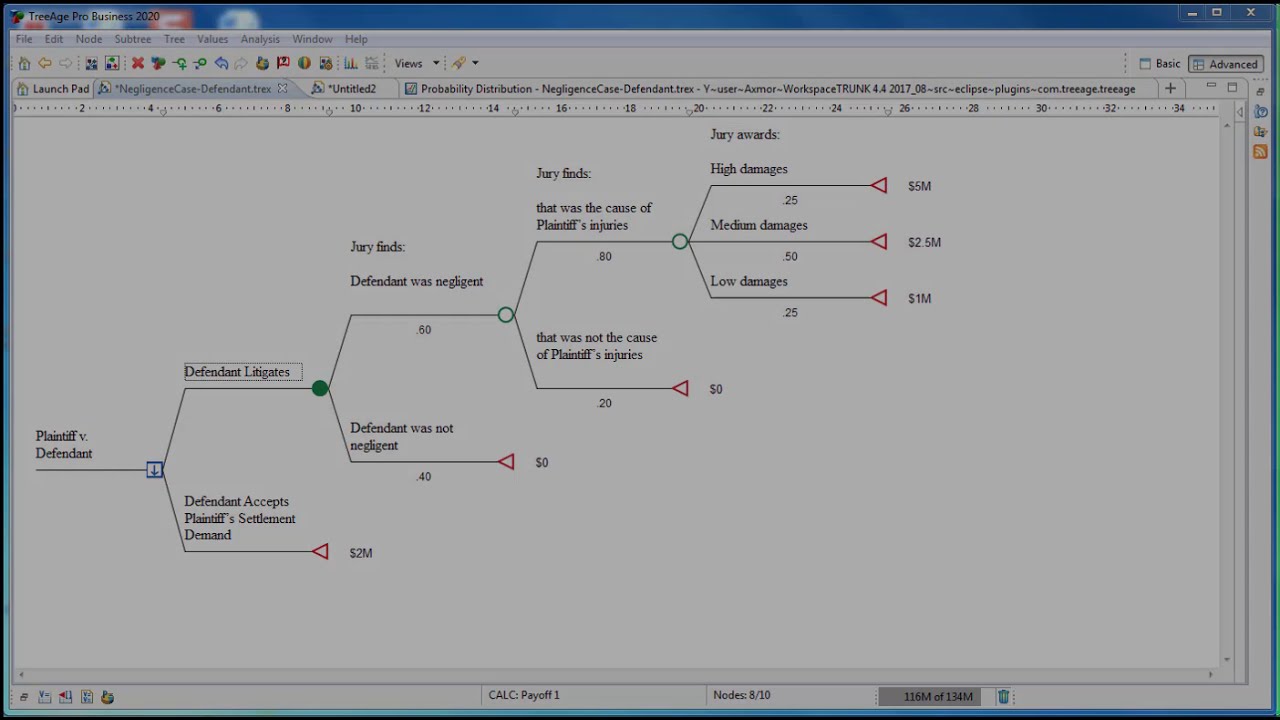This screenshot has height=720, width=1280.
Task: Click the horizontal scrollbar below the tree
Action: pyautogui.click(x=615, y=675)
